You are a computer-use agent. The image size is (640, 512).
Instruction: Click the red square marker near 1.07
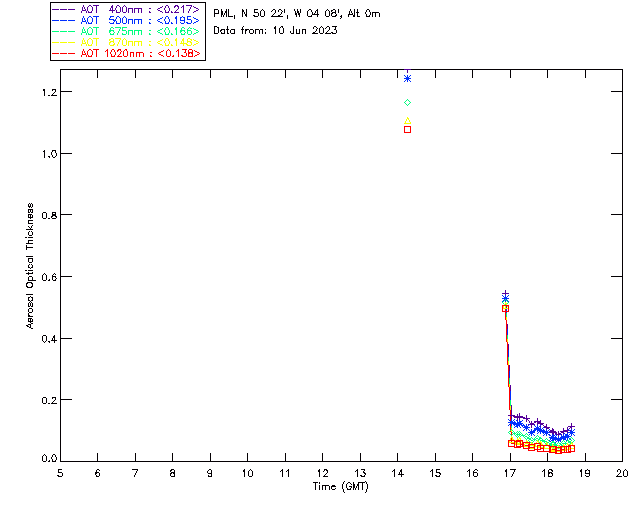(407, 129)
